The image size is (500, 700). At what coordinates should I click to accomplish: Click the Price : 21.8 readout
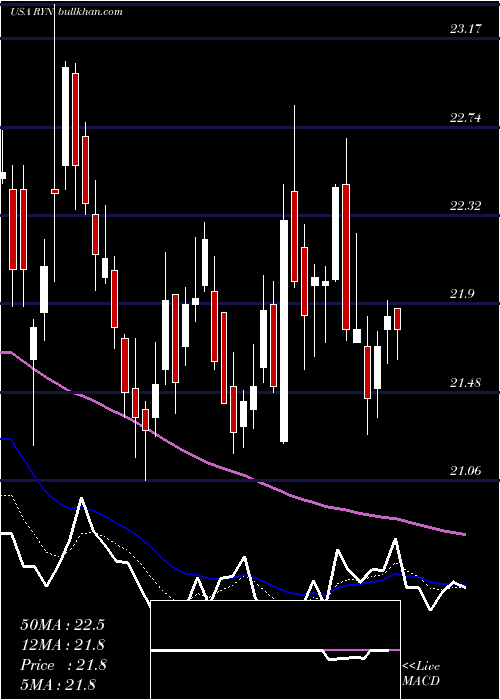point(63,665)
